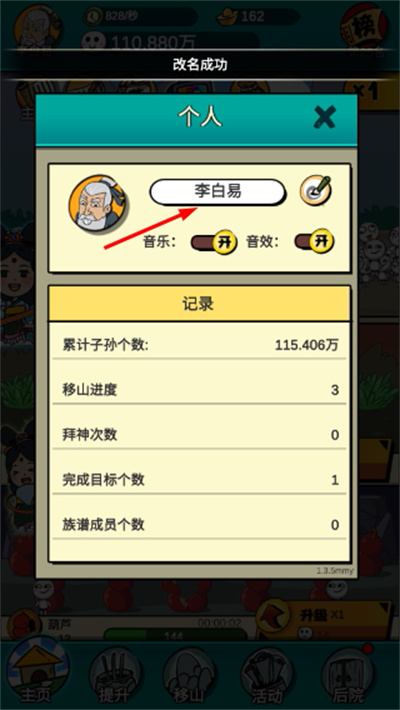This screenshot has height=710, width=400.
Task: Click the 移山进度 progress row
Action: [199, 390]
